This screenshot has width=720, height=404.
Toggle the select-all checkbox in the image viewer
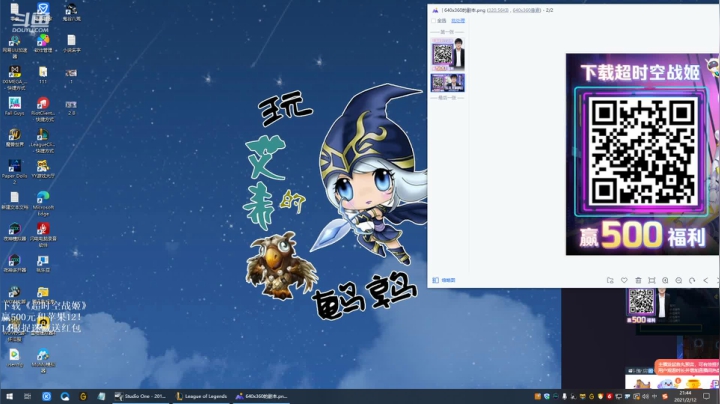coord(433,21)
